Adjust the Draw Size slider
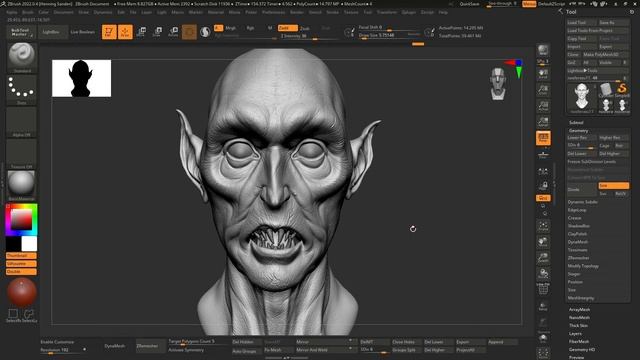This screenshot has width=640, height=360. tap(389, 36)
